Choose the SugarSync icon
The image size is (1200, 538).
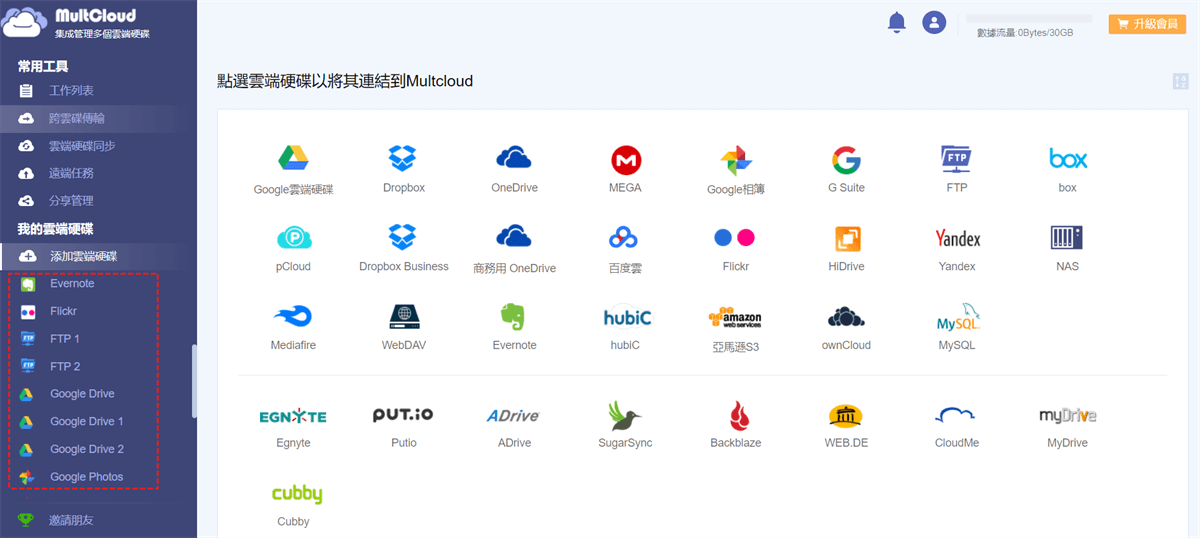click(x=626, y=415)
